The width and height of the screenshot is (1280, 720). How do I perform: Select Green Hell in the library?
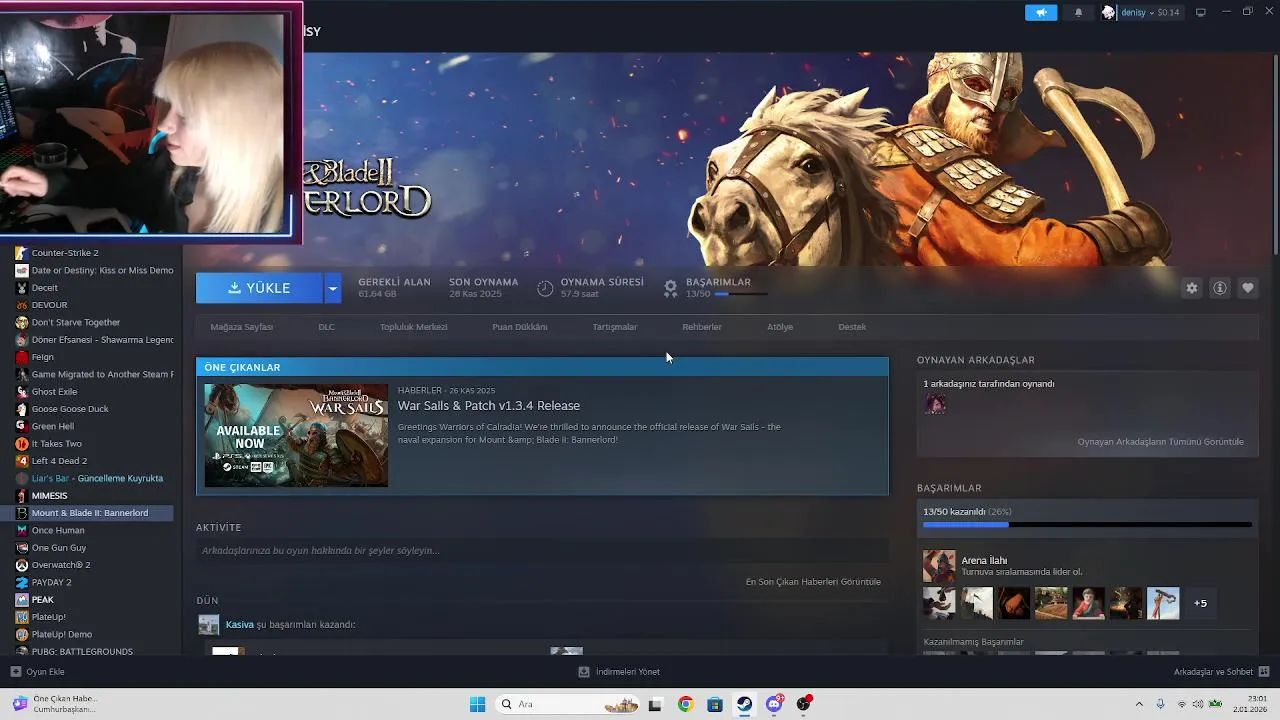(53, 426)
